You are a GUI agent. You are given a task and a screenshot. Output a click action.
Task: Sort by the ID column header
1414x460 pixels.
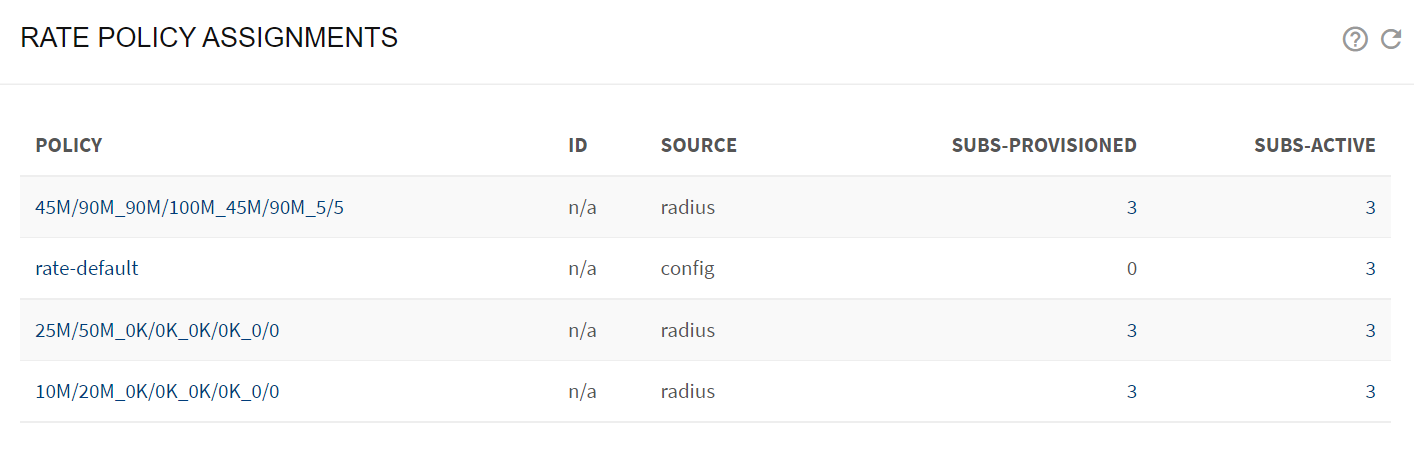click(x=578, y=145)
